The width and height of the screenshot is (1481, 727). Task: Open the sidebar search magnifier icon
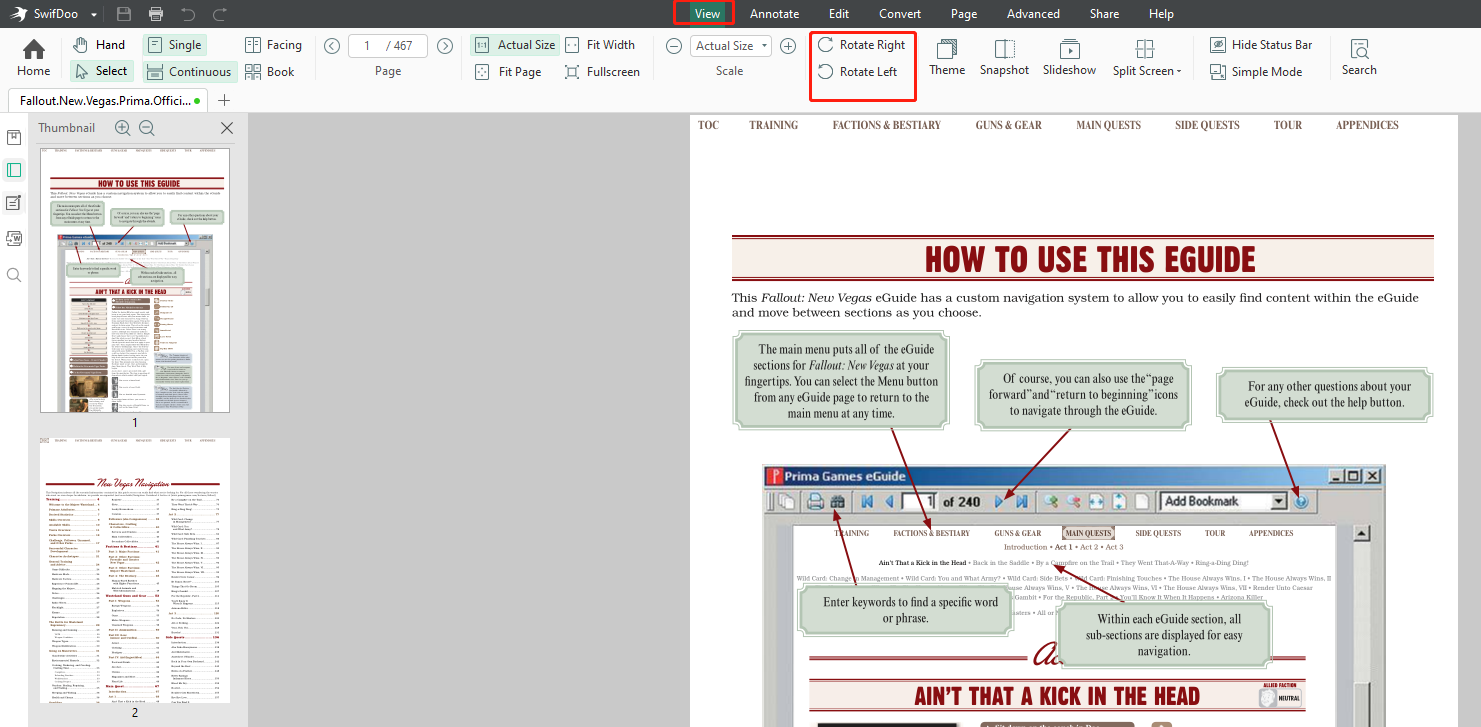(x=14, y=274)
